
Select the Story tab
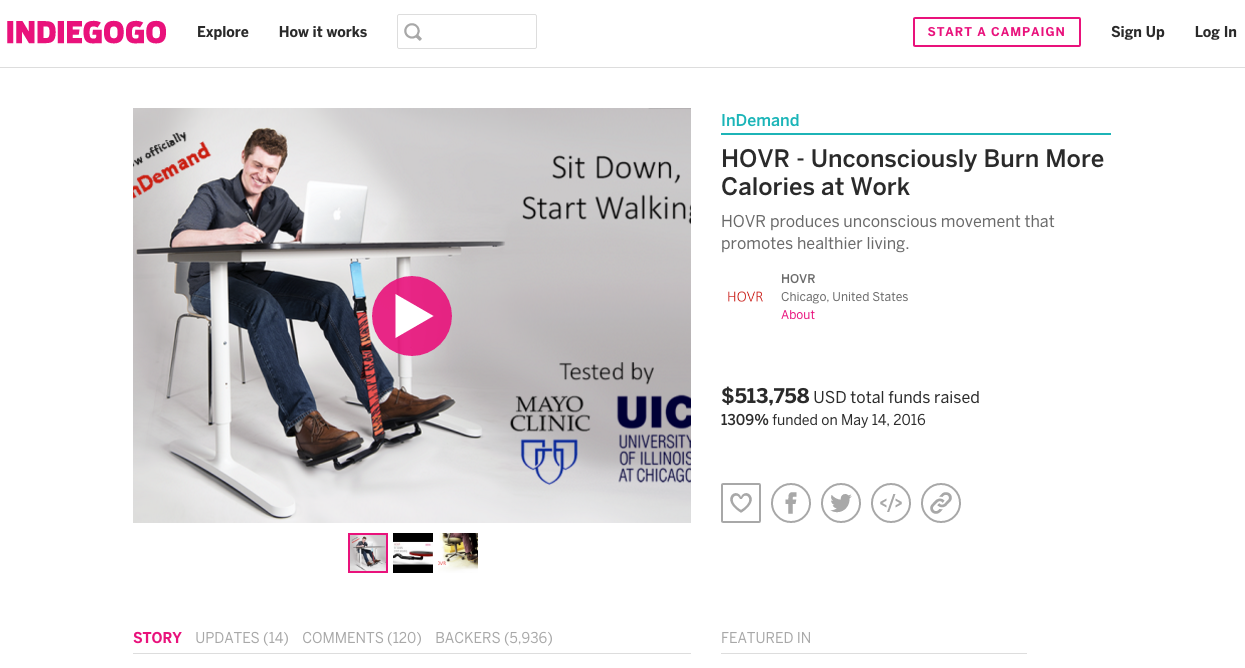(x=157, y=638)
